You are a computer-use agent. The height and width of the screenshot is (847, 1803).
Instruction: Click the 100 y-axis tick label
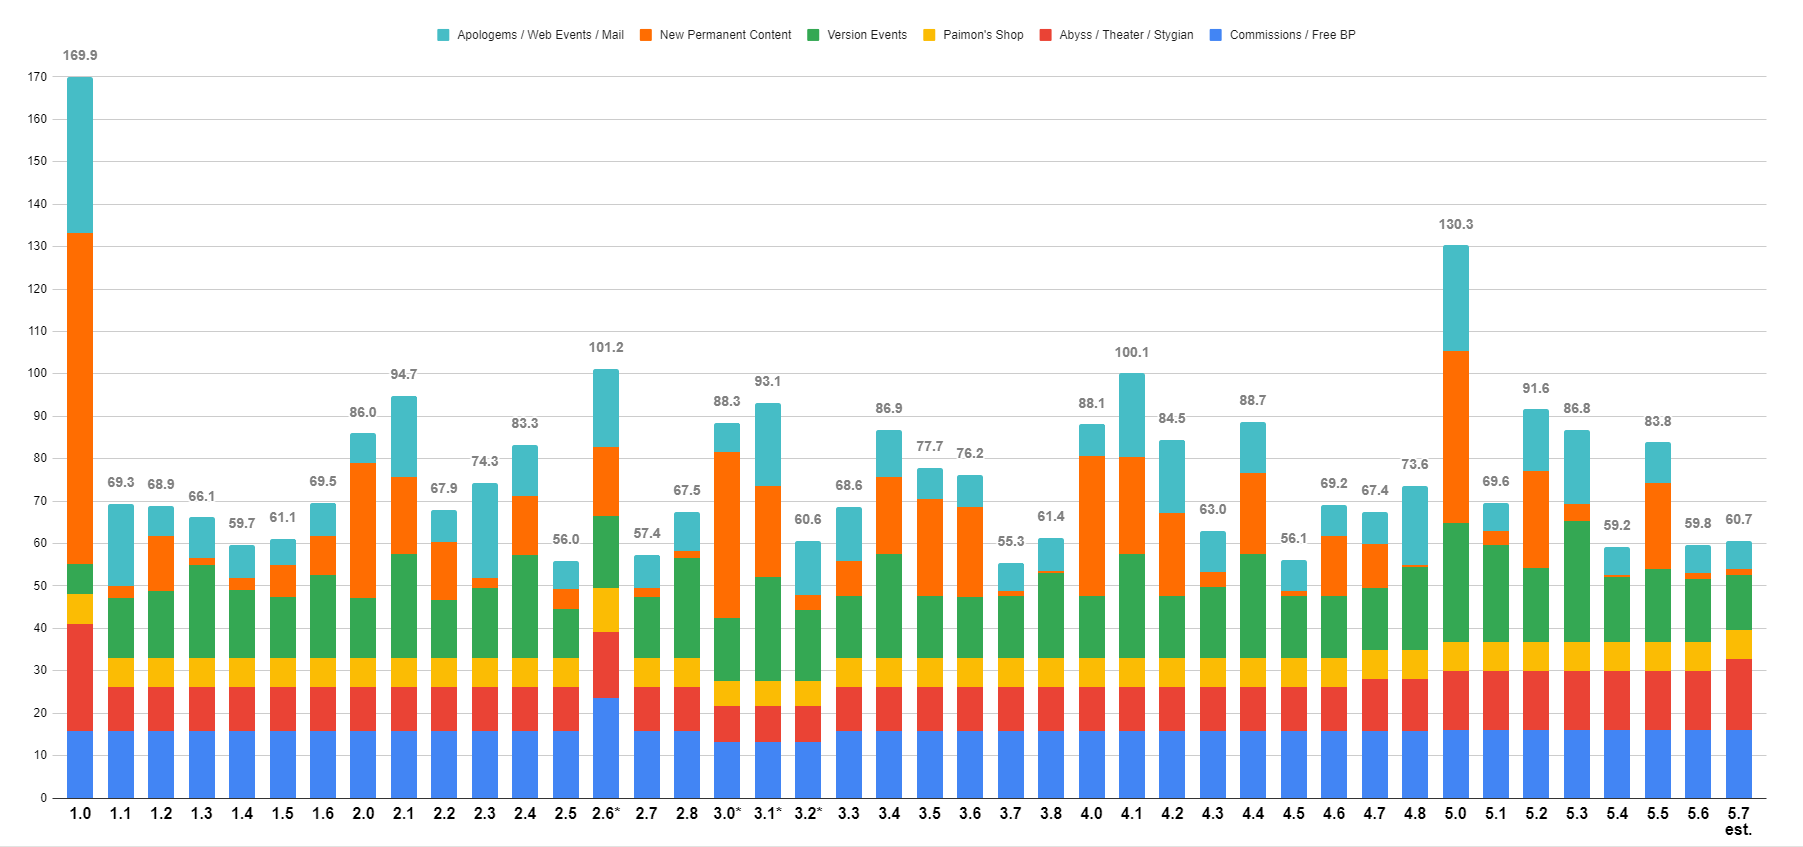(38, 374)
